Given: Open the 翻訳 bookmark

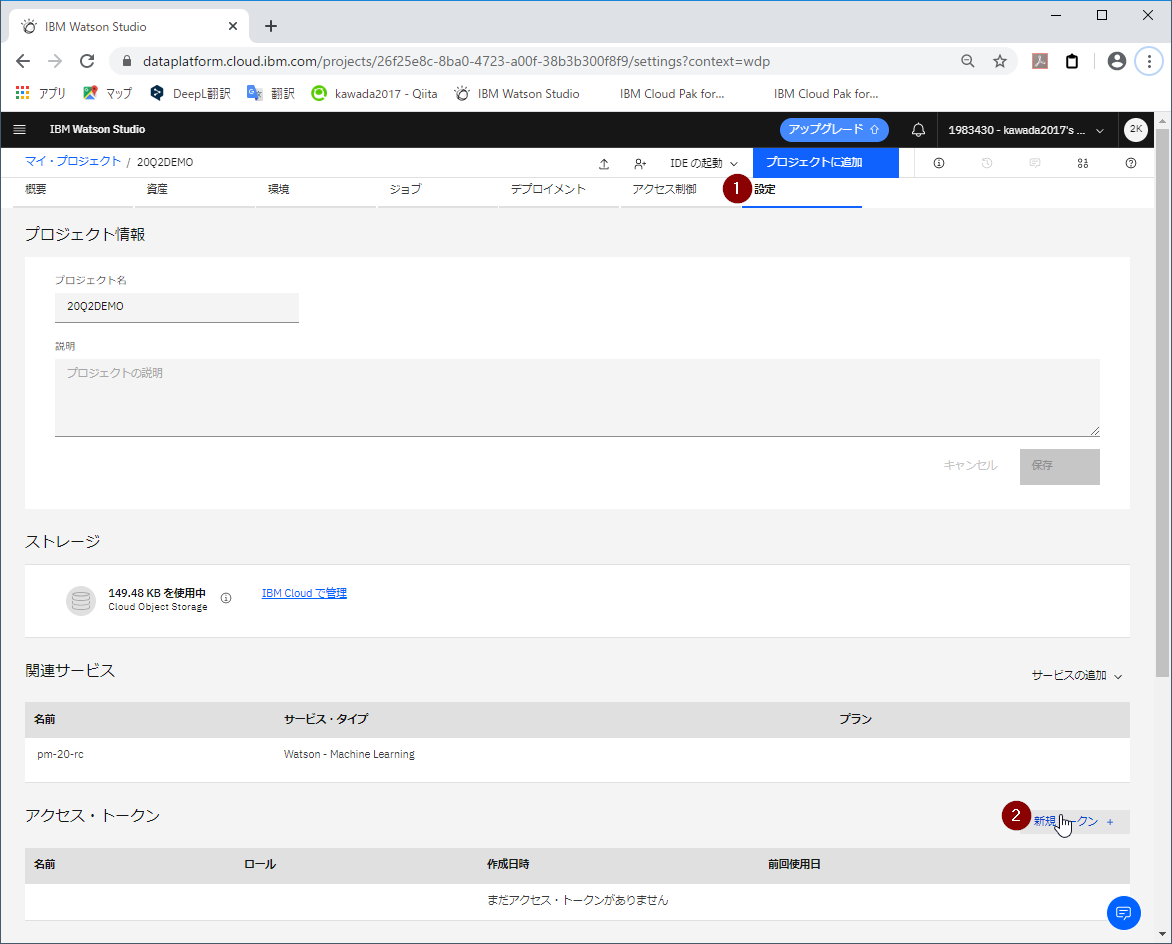Looking at the screenshot, I should point(271,93).
